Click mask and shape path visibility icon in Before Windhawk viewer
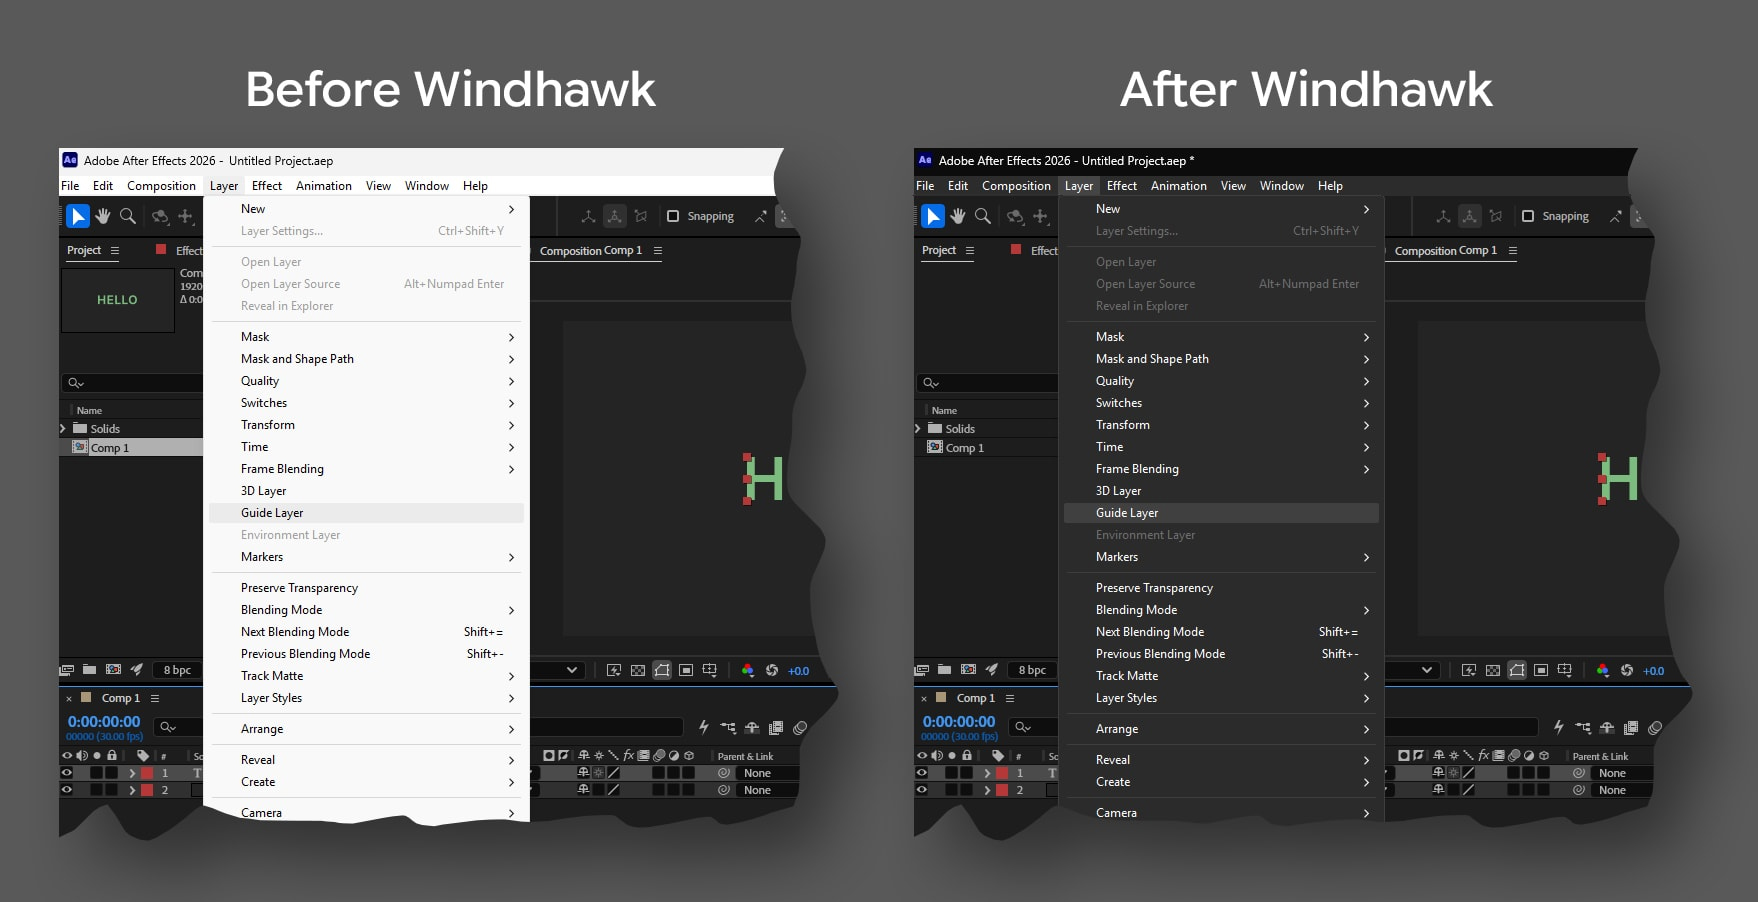 [x=662, y=670]
